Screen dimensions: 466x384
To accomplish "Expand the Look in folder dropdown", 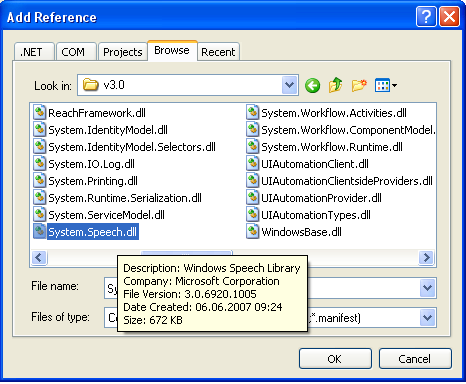I will pyautogui.click(x=290, y=85).
